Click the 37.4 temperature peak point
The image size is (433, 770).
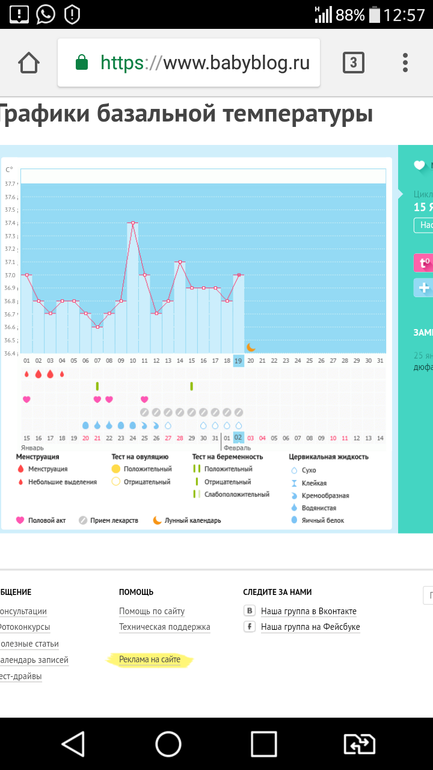coord(133,223)
